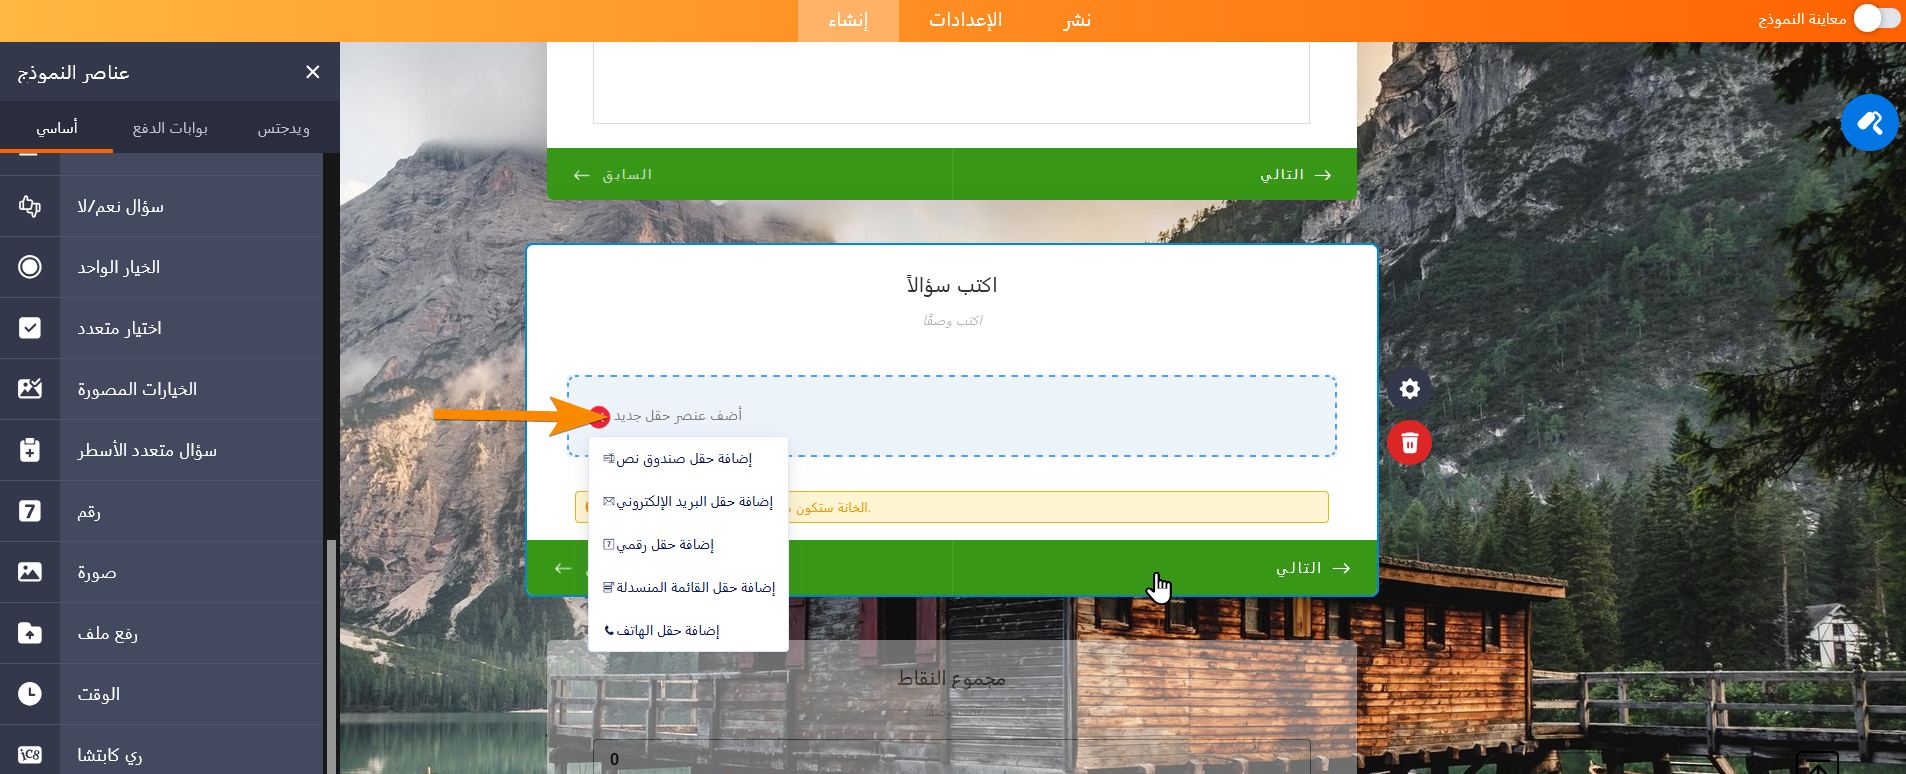1906x774 pixels.
Task: Open the نشر tab
Action: [x=1077, y=20]
